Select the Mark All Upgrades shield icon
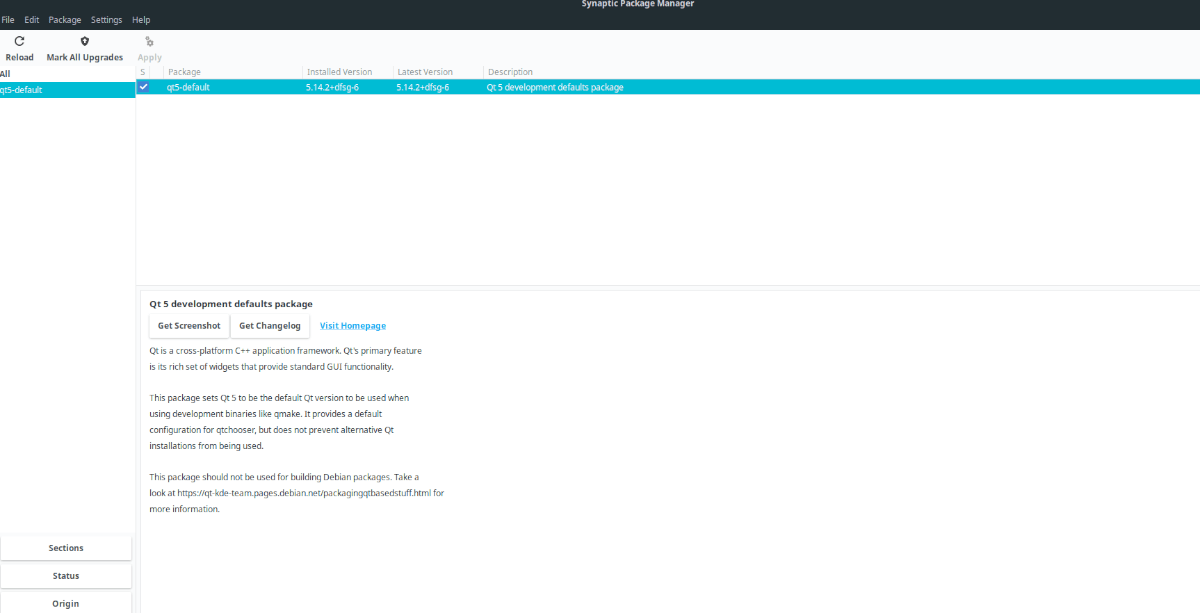 coord(84,45)
